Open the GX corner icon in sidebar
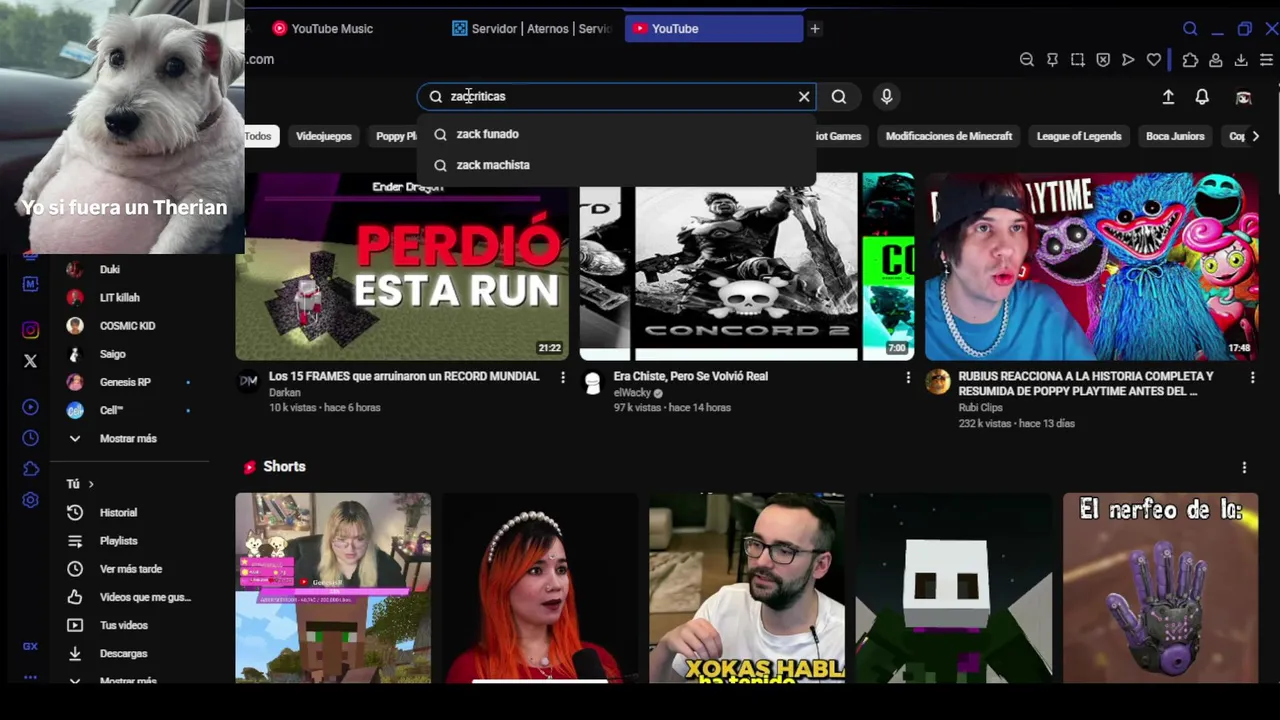Screen dimensions: 1280x720 30,646
